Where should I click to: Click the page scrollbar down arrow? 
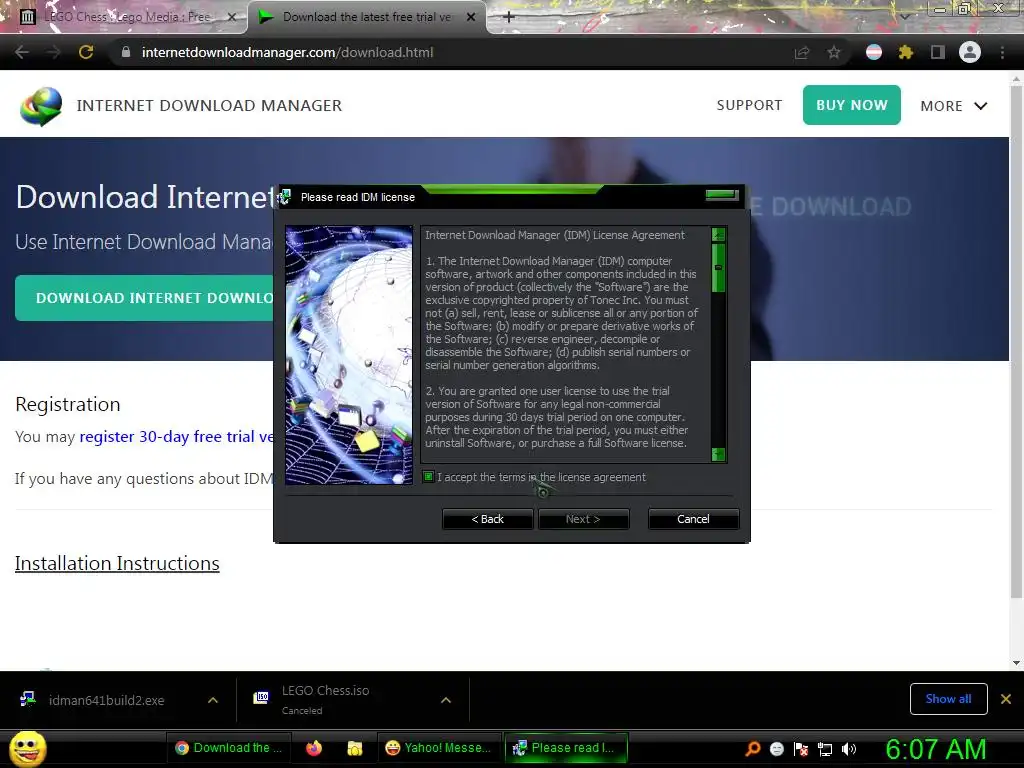pyautogui.click(x=1016, y=663)
